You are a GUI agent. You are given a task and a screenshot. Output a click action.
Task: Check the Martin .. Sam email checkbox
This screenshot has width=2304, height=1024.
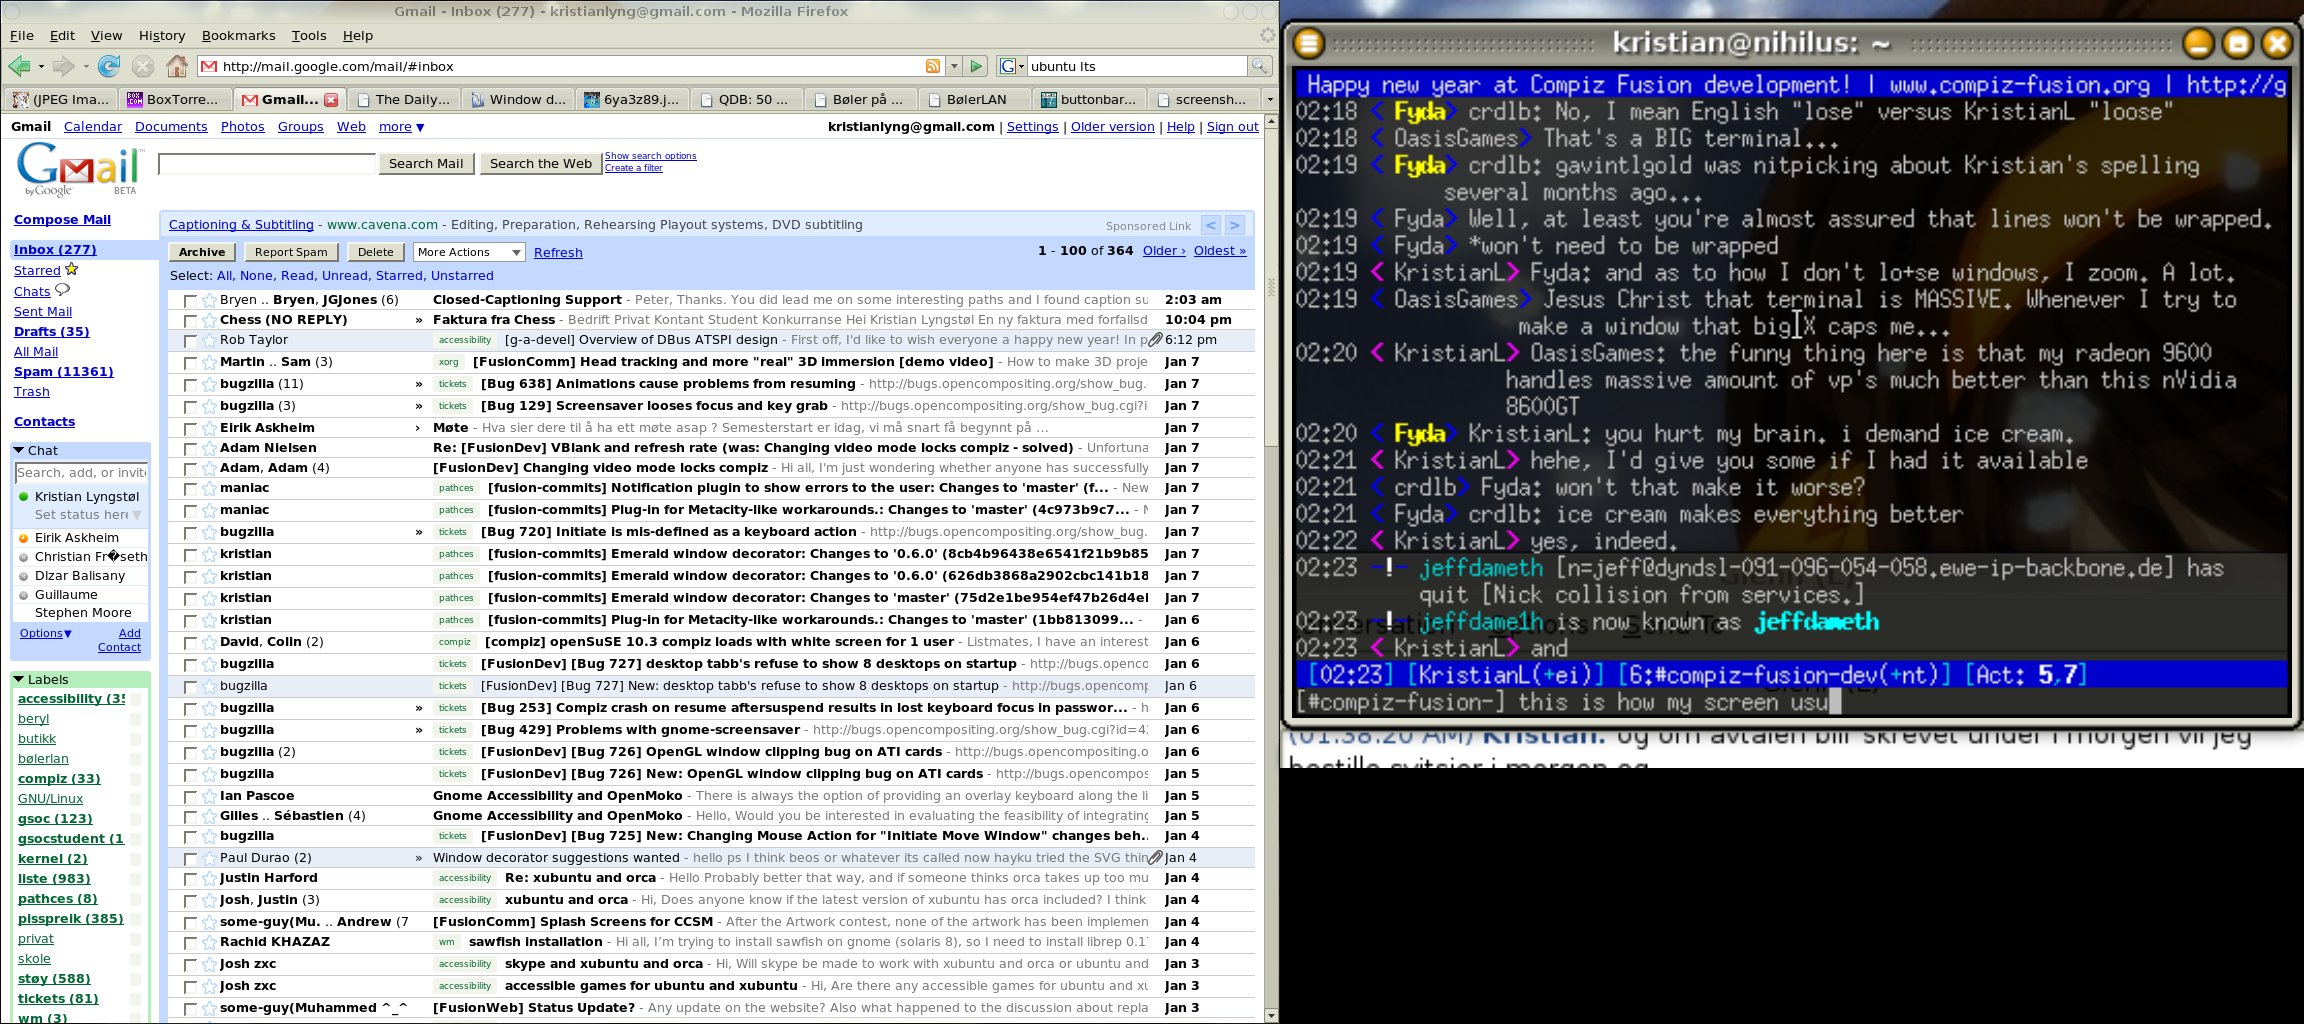click(x=190, y=363)
